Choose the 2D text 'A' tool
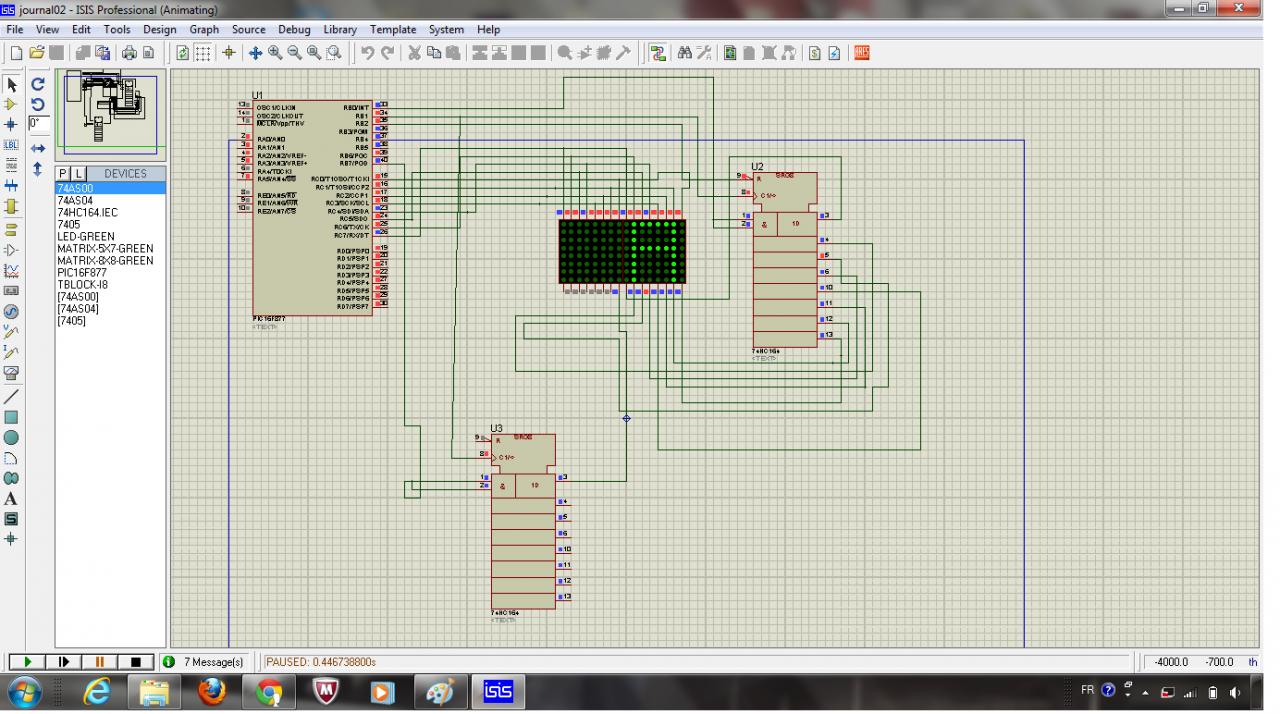 [11, 498]
